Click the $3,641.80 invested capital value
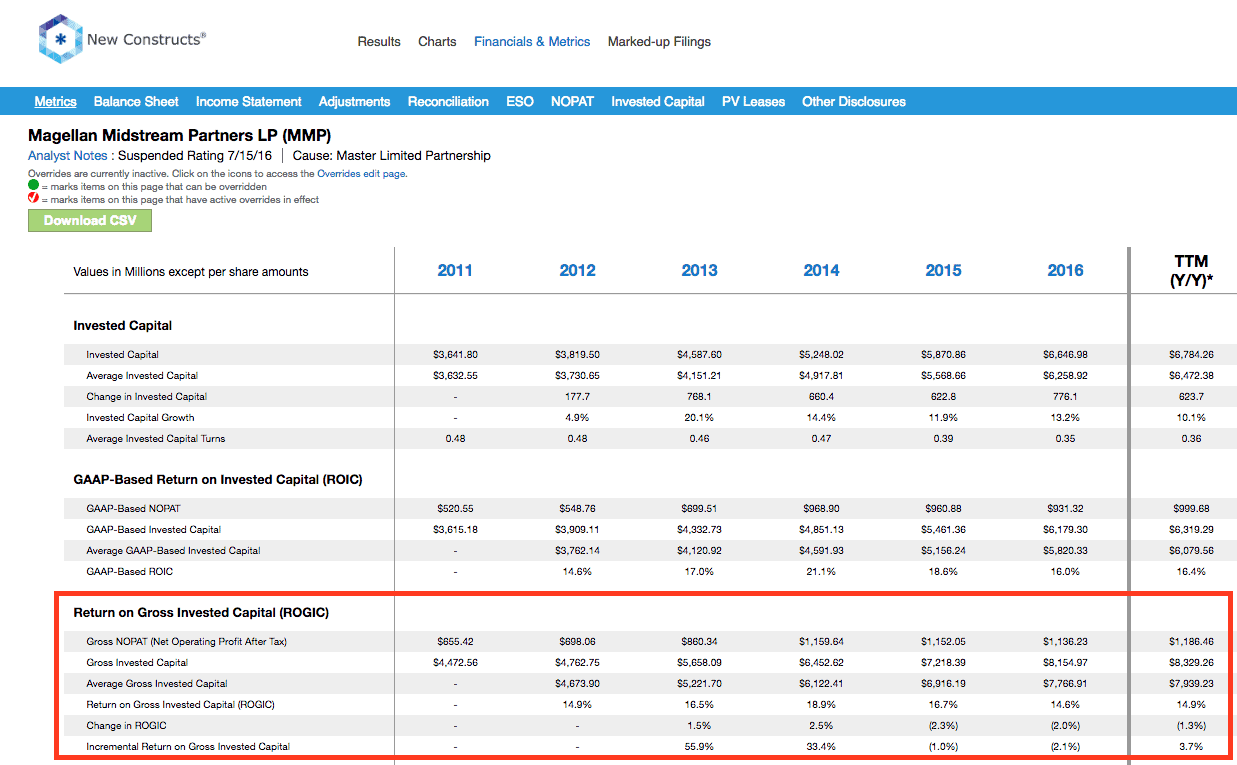1237x765 pixels. 455,354
